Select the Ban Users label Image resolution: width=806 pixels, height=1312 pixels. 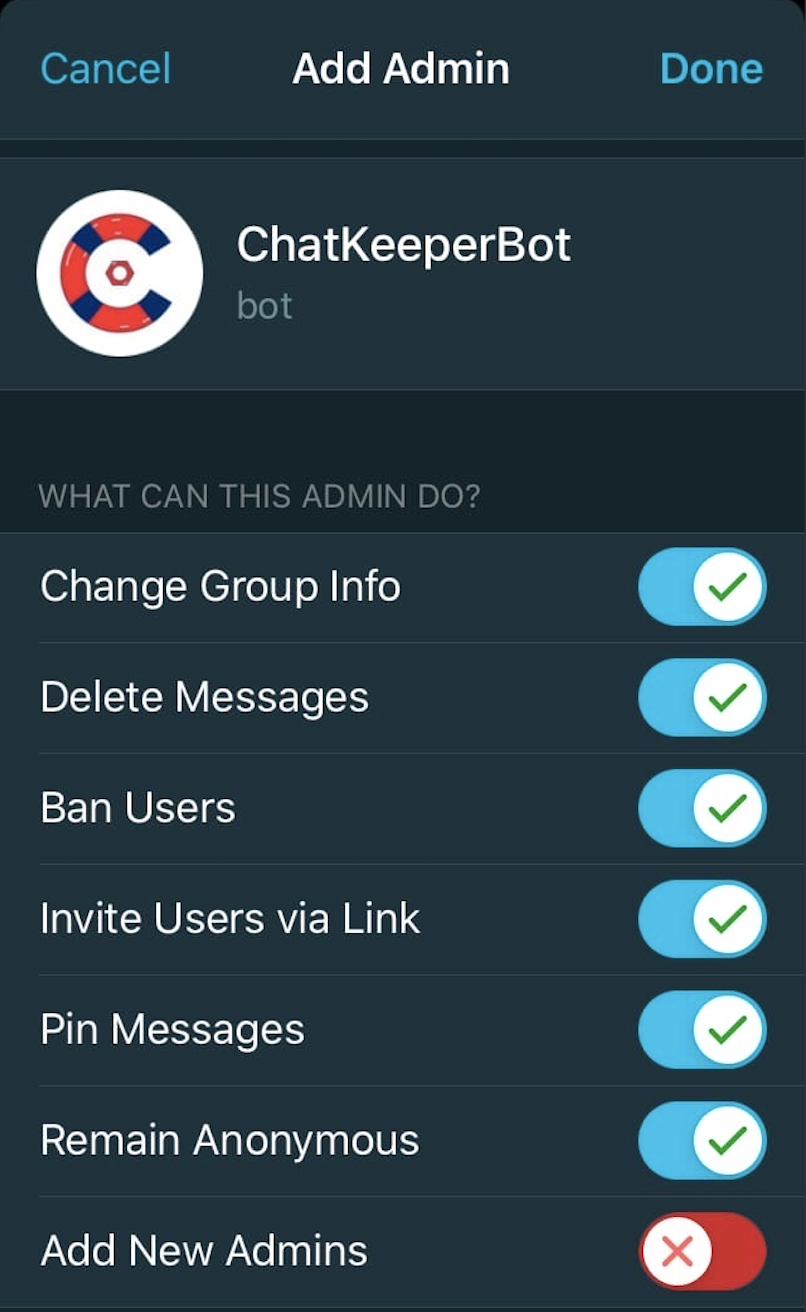pos(138,808)
